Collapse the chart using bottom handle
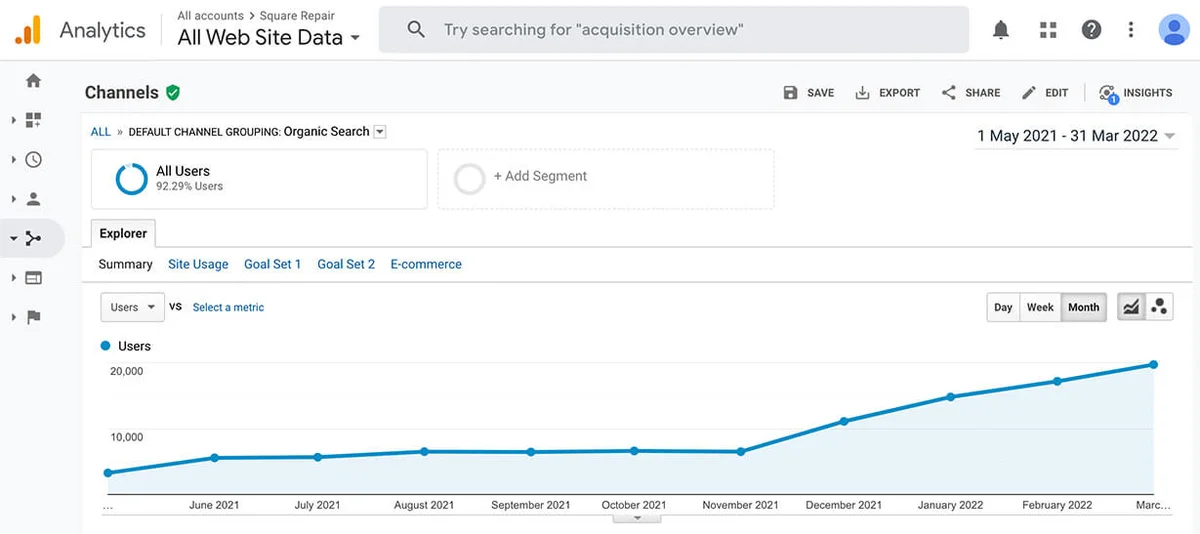The image size is (1200, 534). pyautogui.click(x=636, y=518)
